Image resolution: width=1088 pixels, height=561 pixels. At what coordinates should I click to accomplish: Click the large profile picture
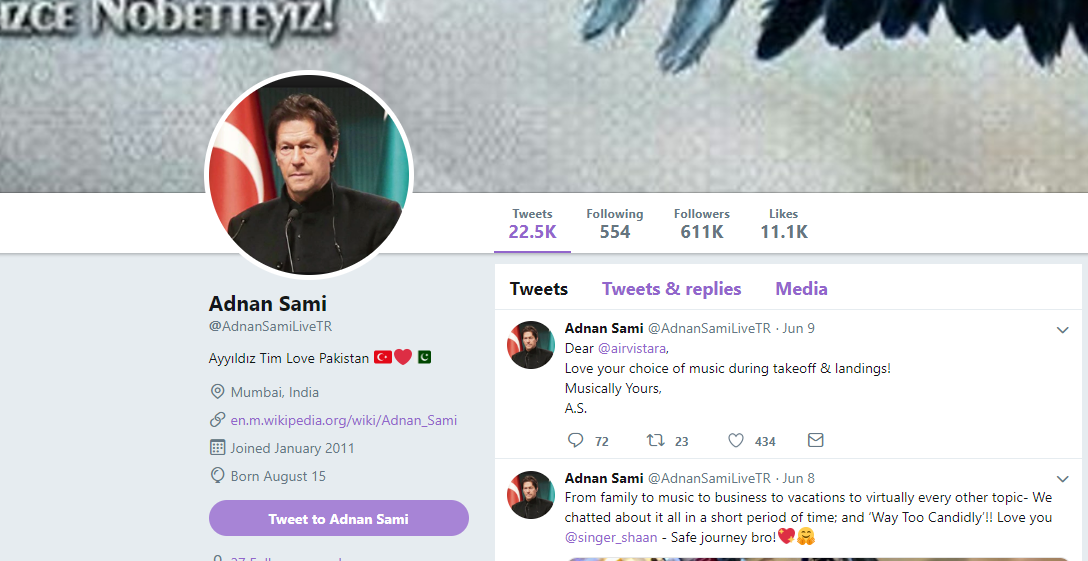click(x=308, y=174)
